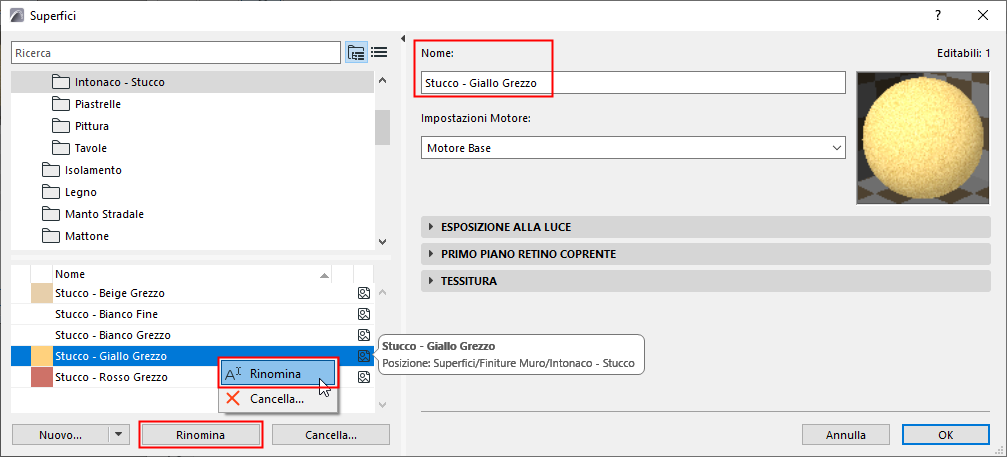The height and width of the screenshot is (457, 1007).
Task: Click the Annulla button
Action: (x=845, y=435)
